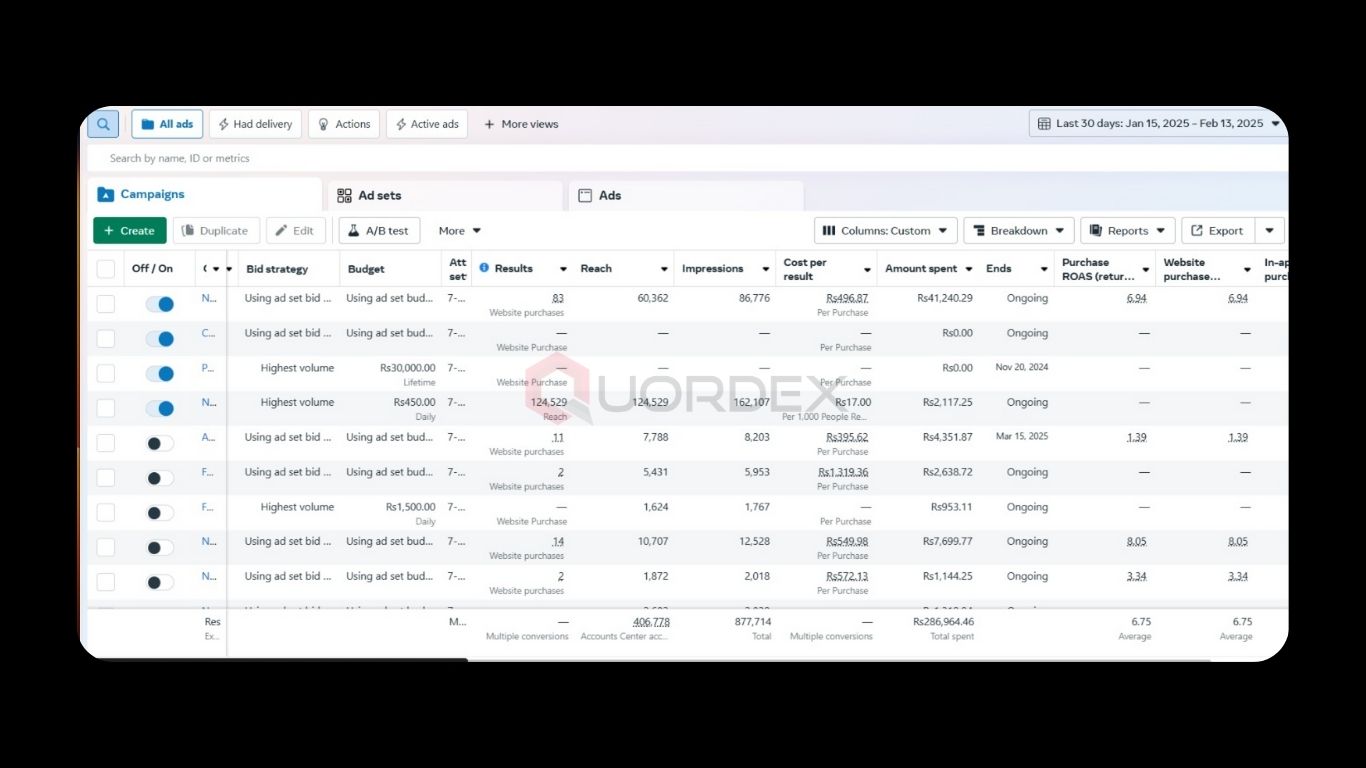Viewport: 1366px width, 768px height.
Task: Click the Edit pencil button
Action: pos(295,231)
